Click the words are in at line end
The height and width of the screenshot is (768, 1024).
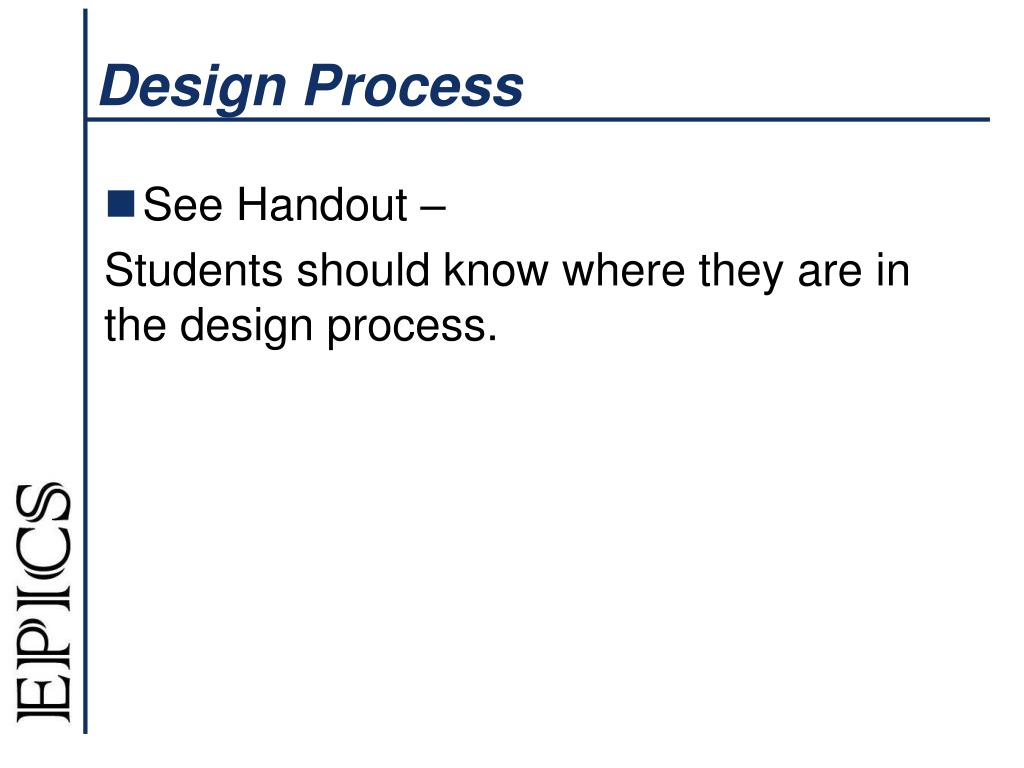[854, 270]
